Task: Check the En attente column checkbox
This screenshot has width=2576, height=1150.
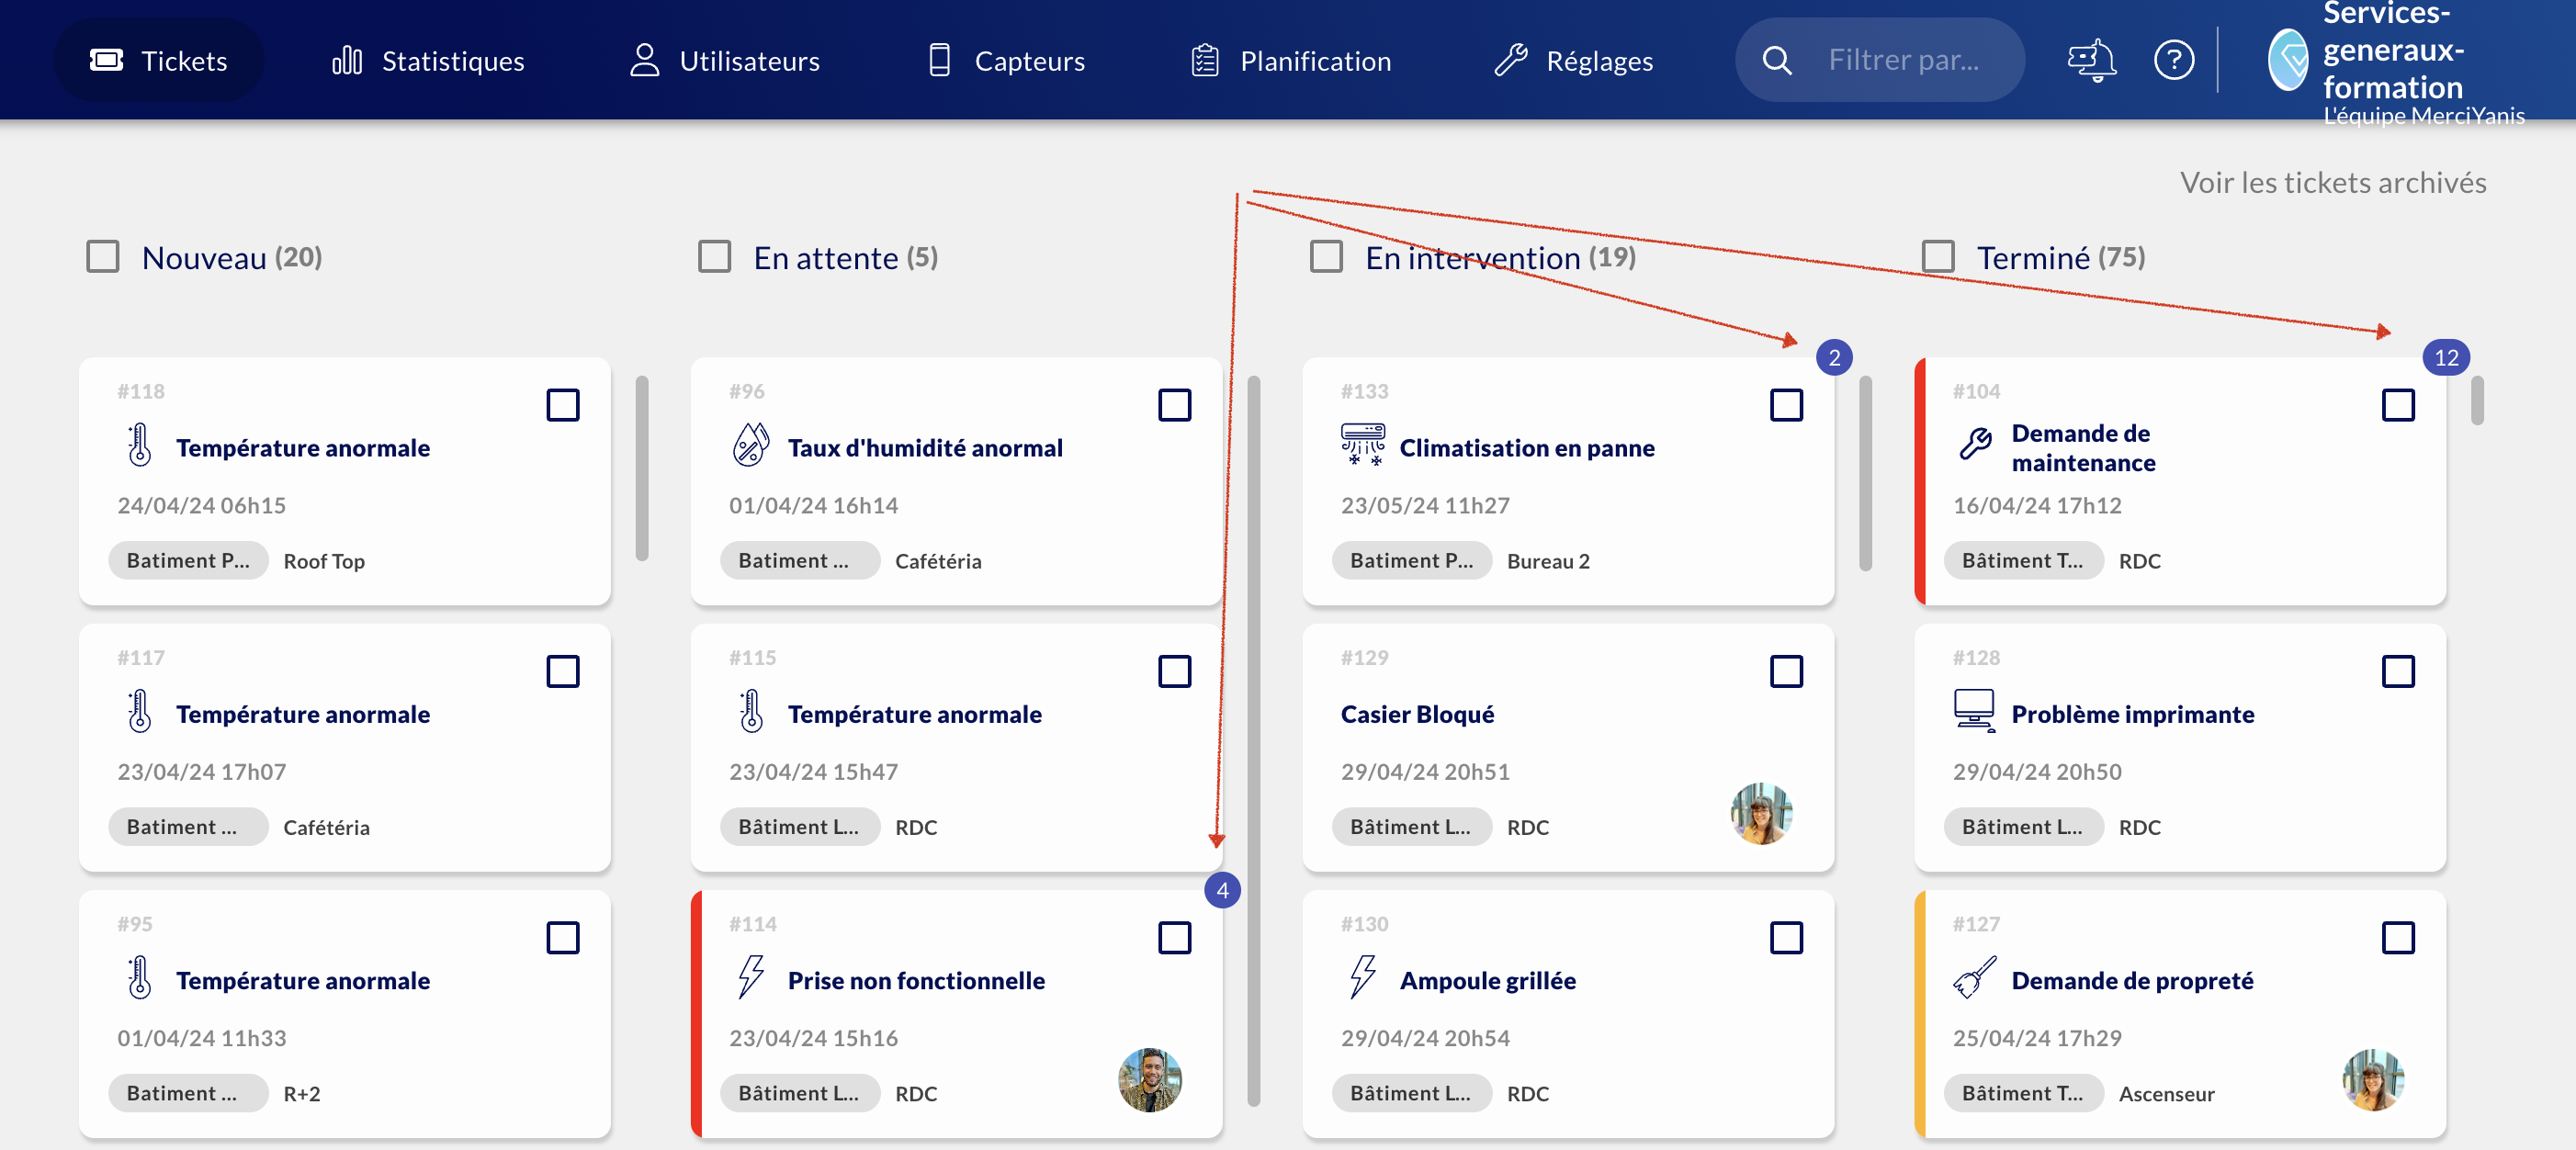Action: click(x=715, y=257)
